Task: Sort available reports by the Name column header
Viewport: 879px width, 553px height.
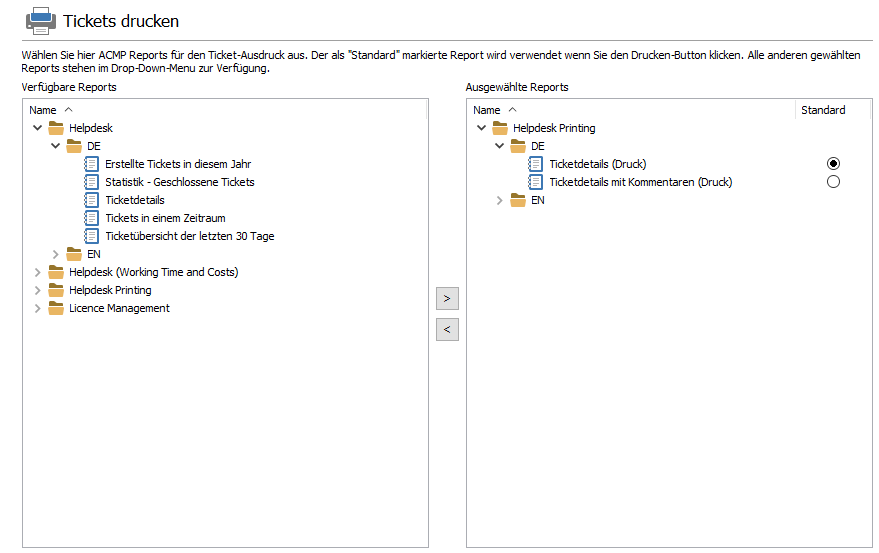Action: [43, 110]
